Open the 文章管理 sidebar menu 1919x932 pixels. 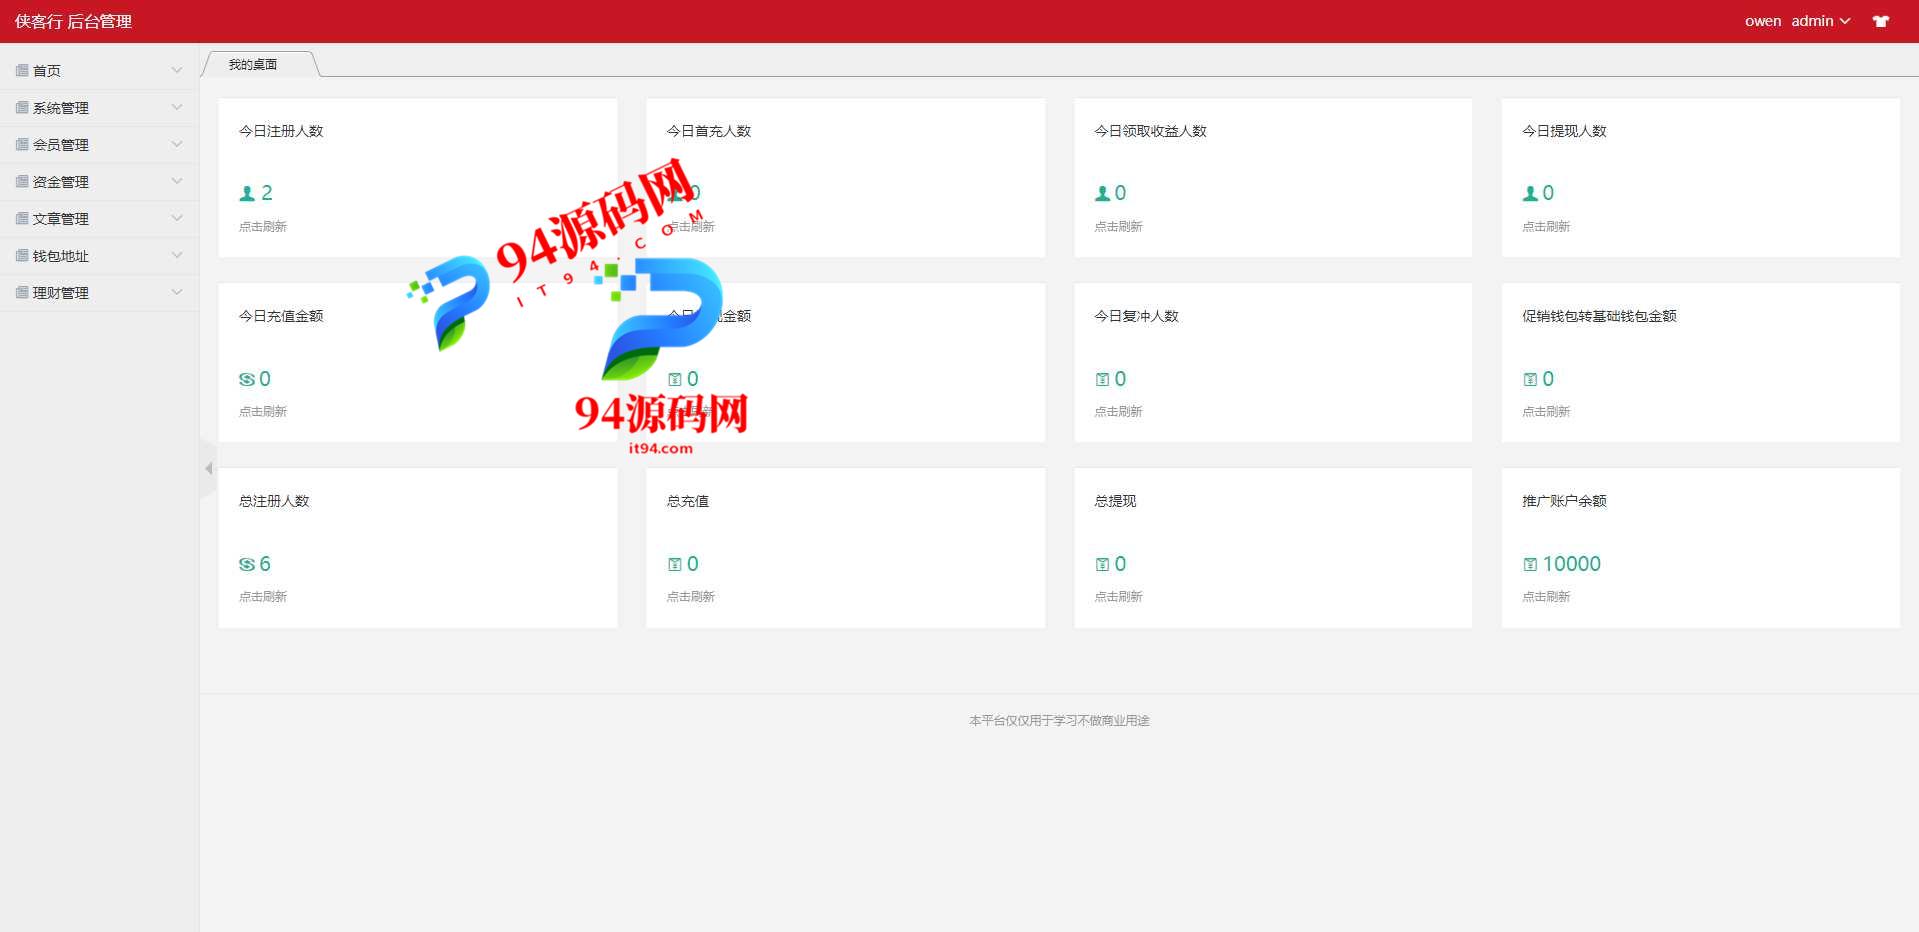point(100,218)
